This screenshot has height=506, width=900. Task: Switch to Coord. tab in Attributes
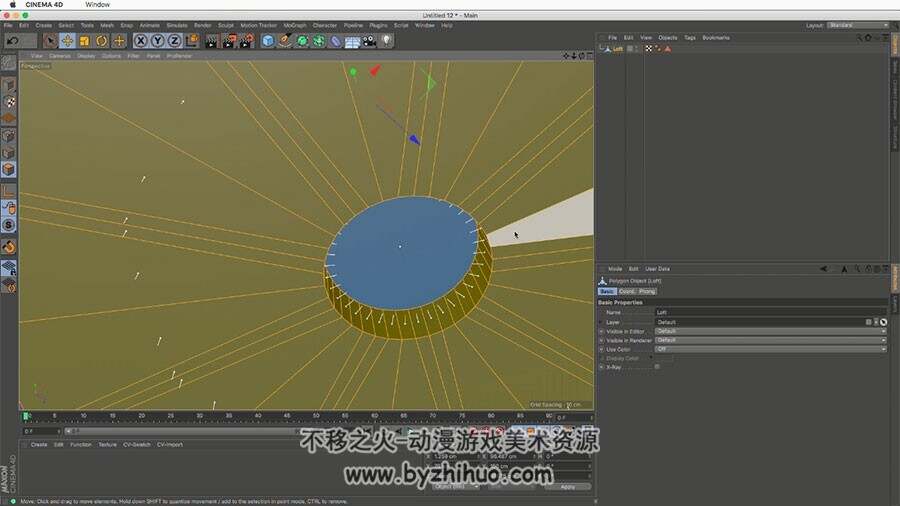tap(626, 291)
